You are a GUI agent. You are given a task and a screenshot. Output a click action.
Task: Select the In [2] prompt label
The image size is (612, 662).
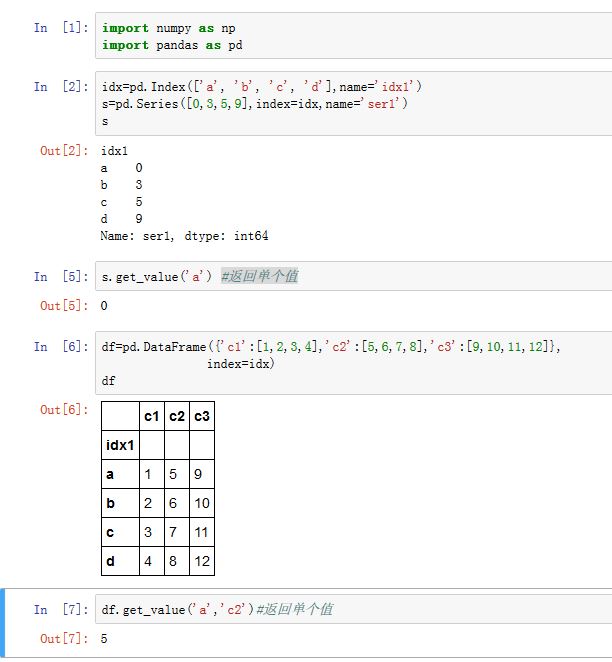61,87
